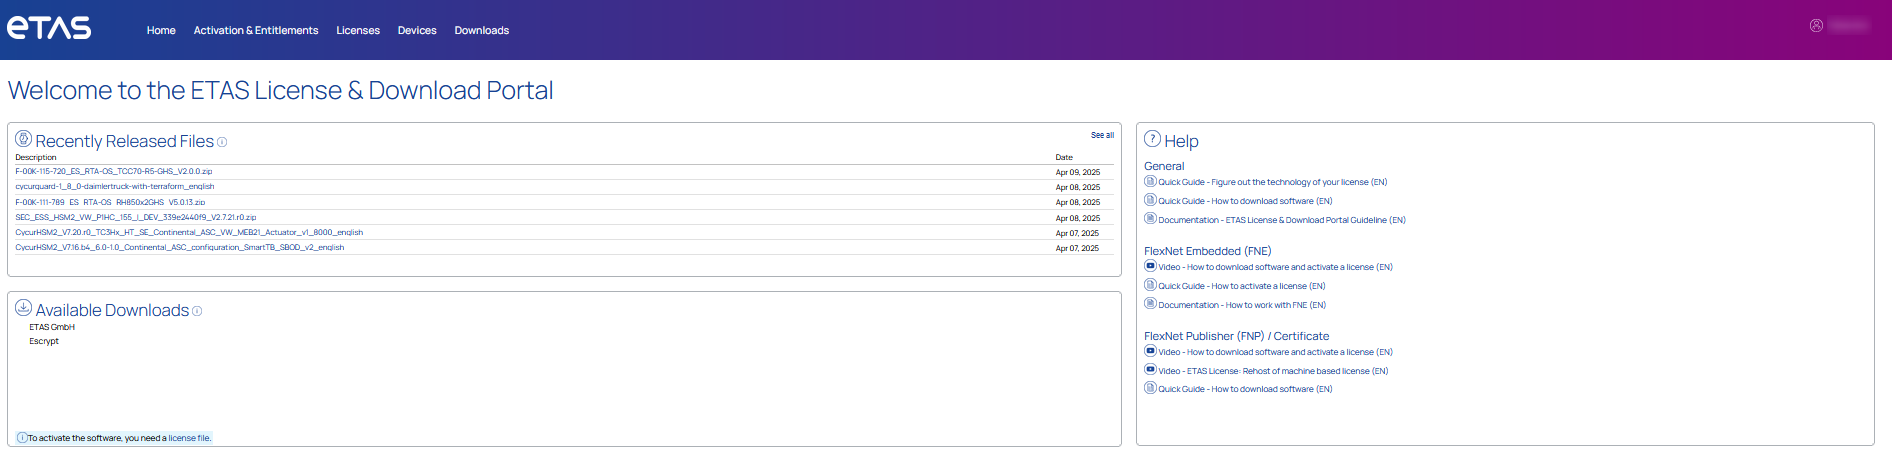Navigate to the Downloads menu
The width and height of the screenshot is (1892, 460).
point(481,31)
